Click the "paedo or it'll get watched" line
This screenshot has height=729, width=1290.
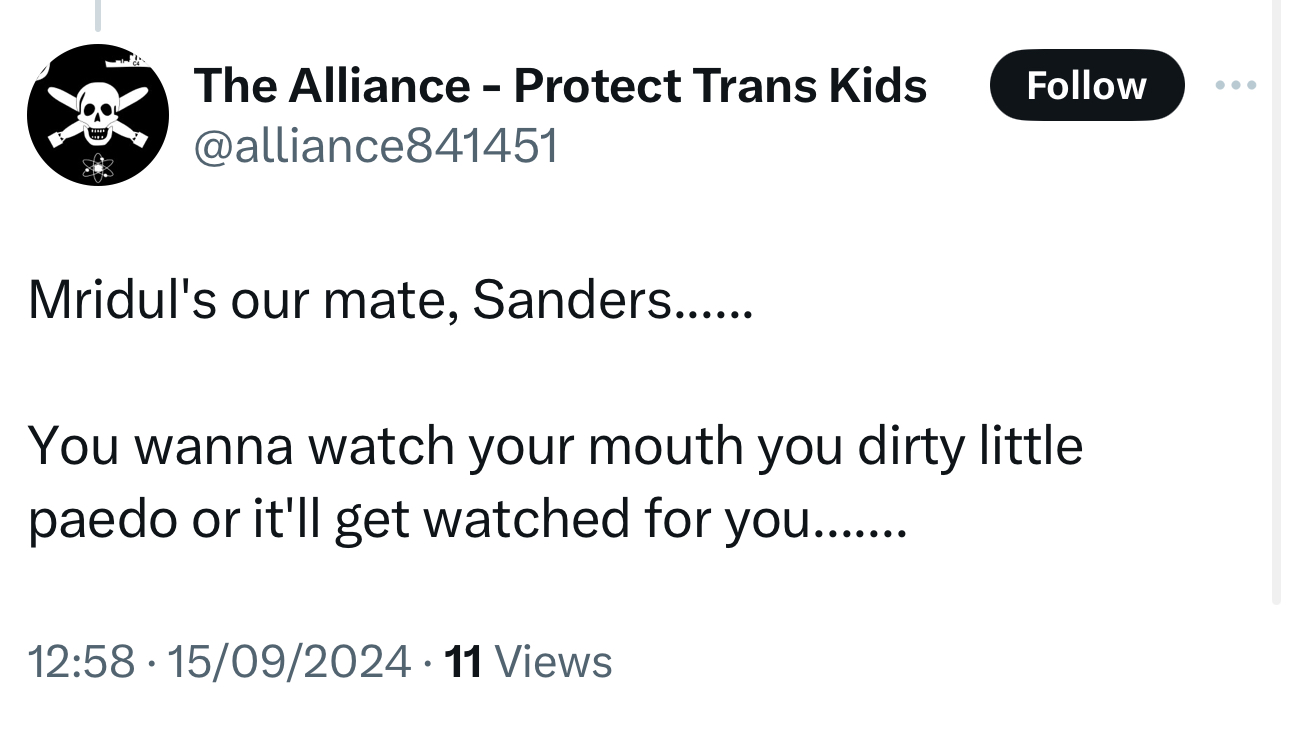coord(466,519)
